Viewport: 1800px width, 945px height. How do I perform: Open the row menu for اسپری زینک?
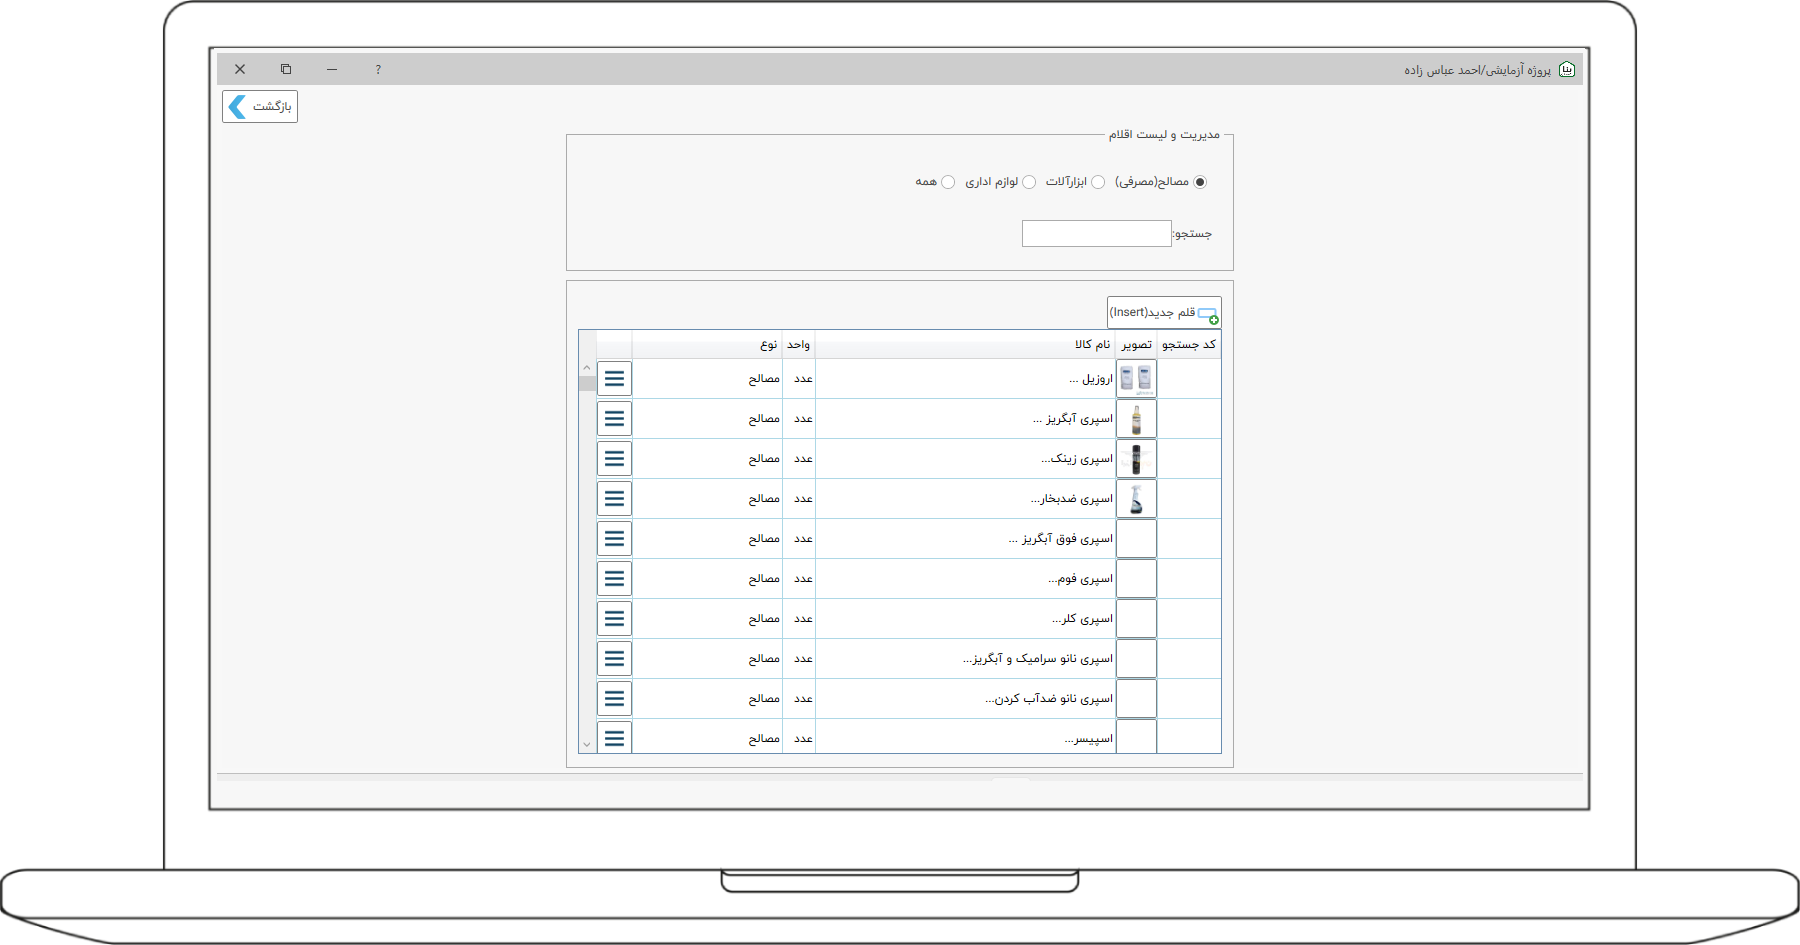[614, 459]
